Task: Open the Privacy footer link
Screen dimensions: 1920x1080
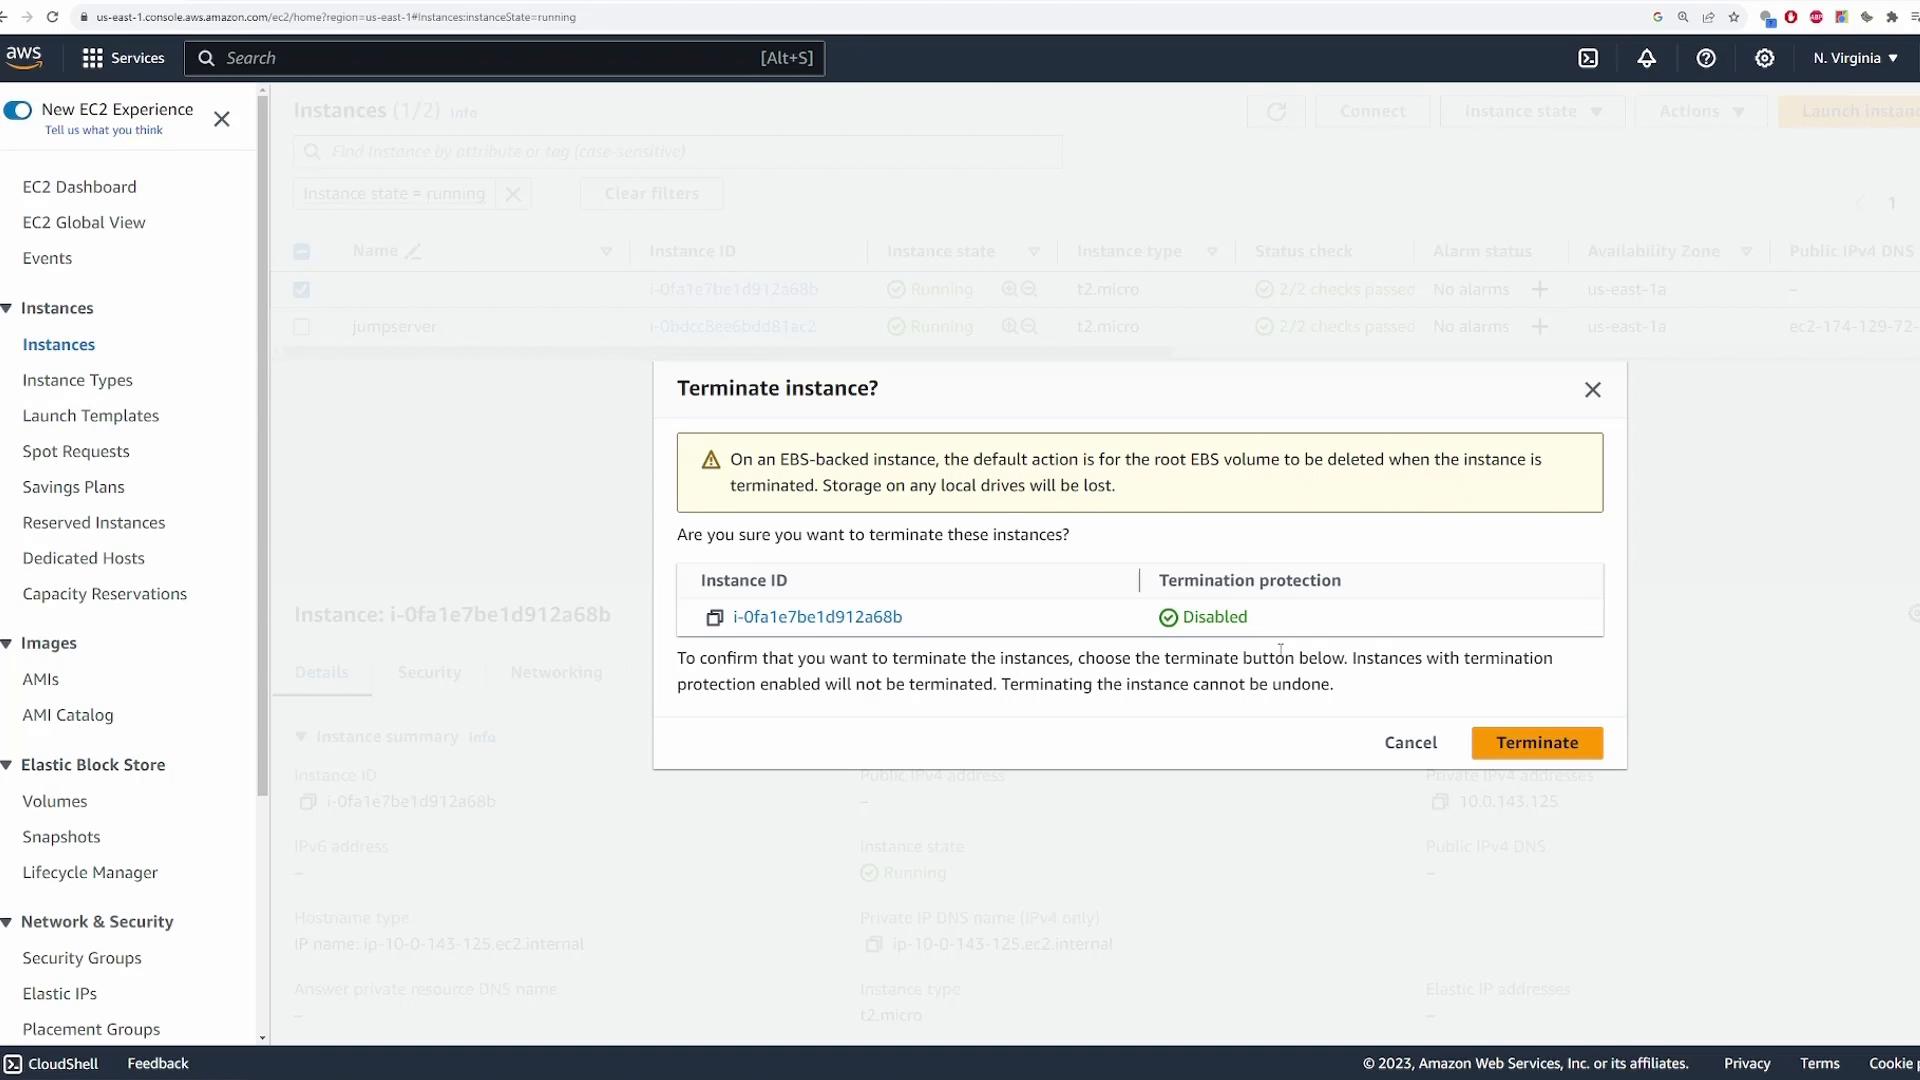Action: tap(1747, 1064)
